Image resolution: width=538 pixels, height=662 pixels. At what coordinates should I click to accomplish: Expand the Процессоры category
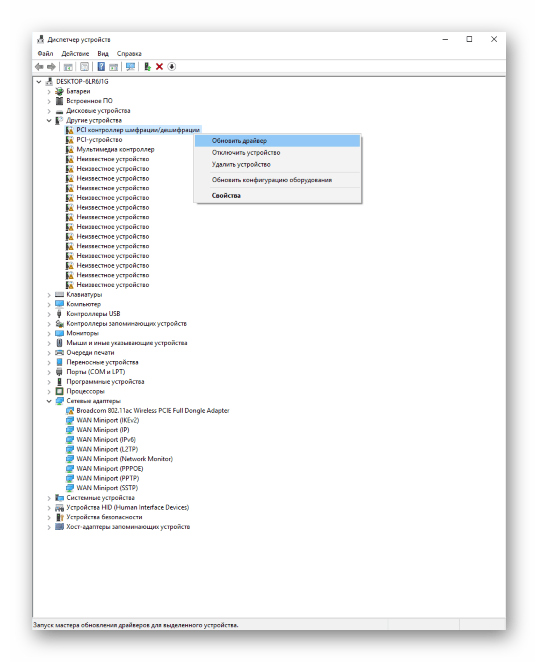(49, 391)
